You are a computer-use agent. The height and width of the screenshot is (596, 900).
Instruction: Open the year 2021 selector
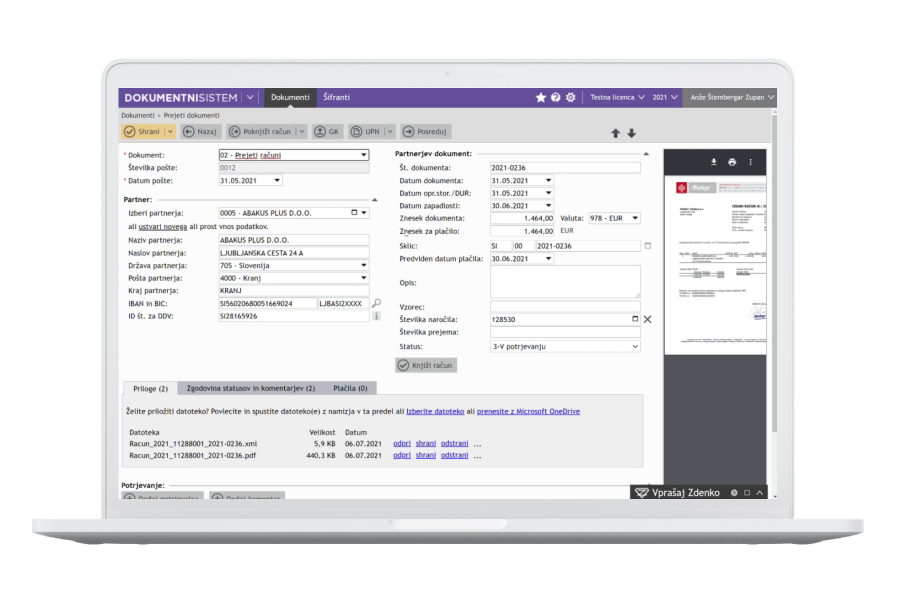coord(665,98)
